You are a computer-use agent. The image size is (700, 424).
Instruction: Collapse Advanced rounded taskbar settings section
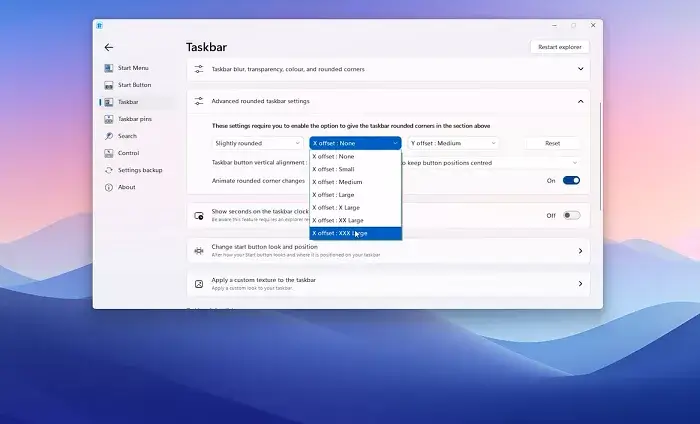[x=580, y=101]
